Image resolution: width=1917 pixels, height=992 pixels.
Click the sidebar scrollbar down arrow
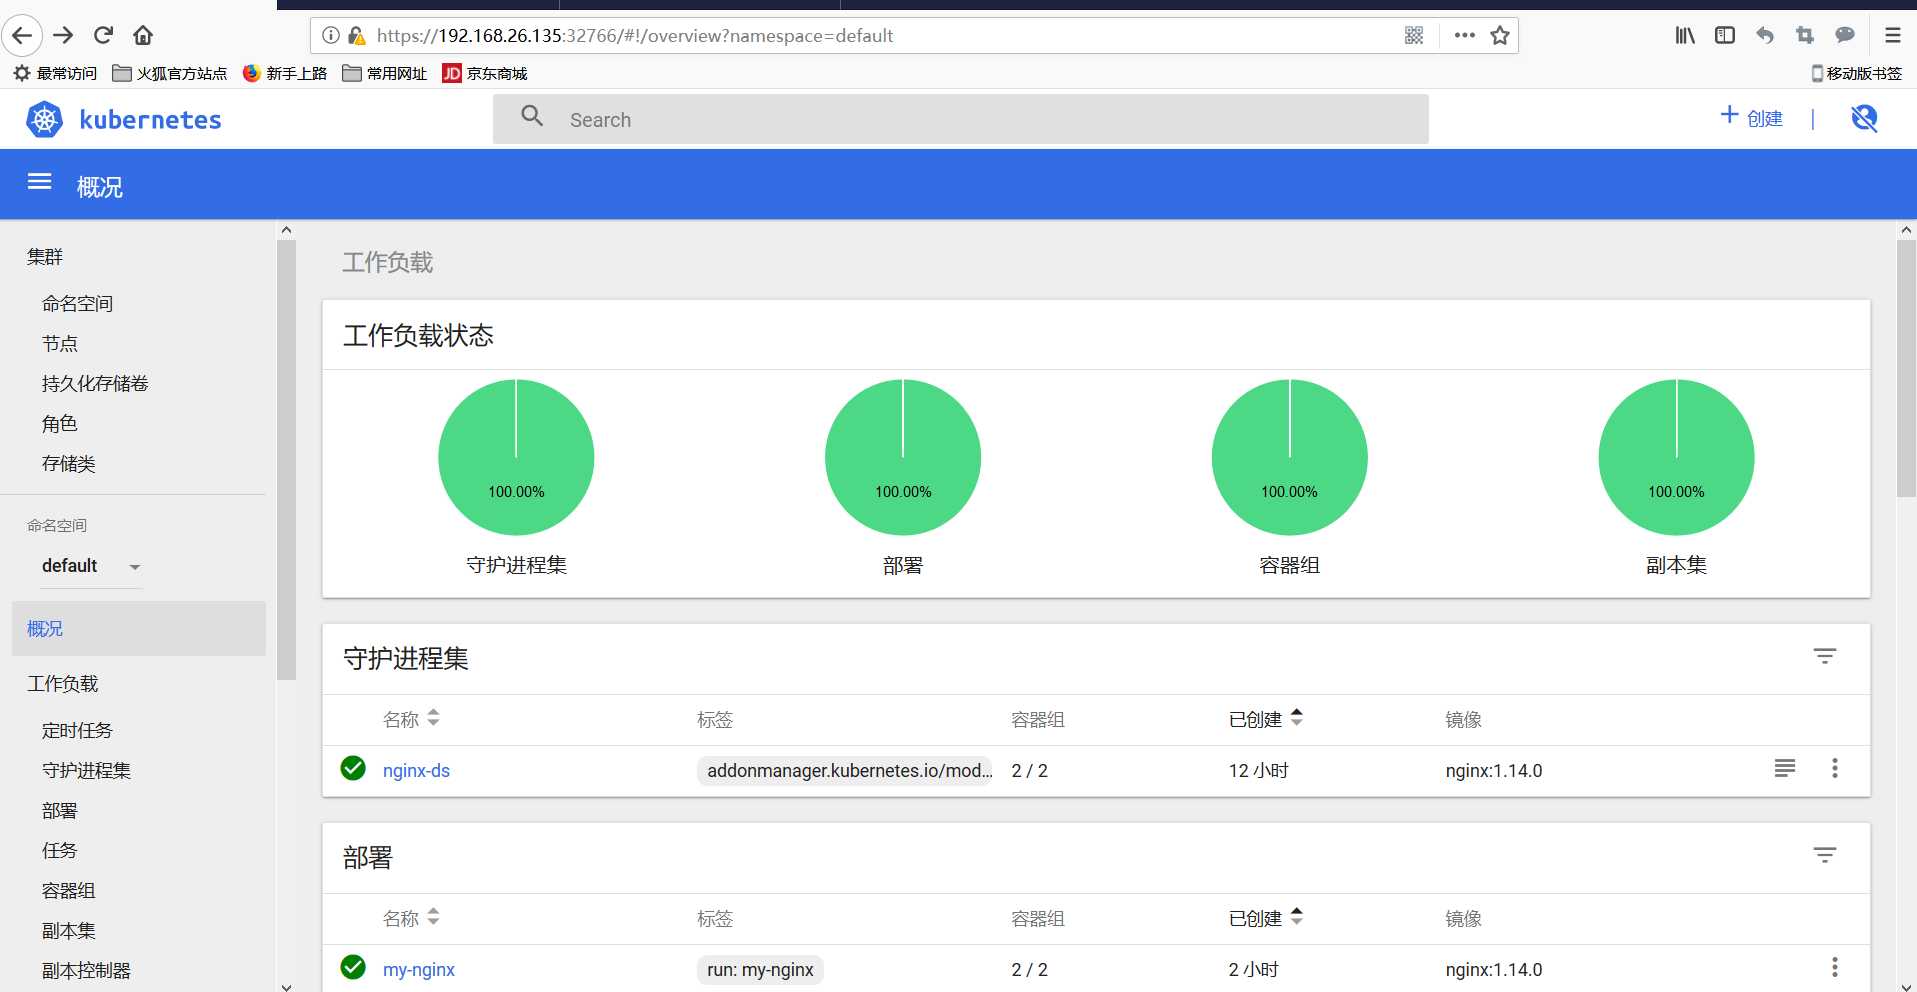click(x=286, y=986)
